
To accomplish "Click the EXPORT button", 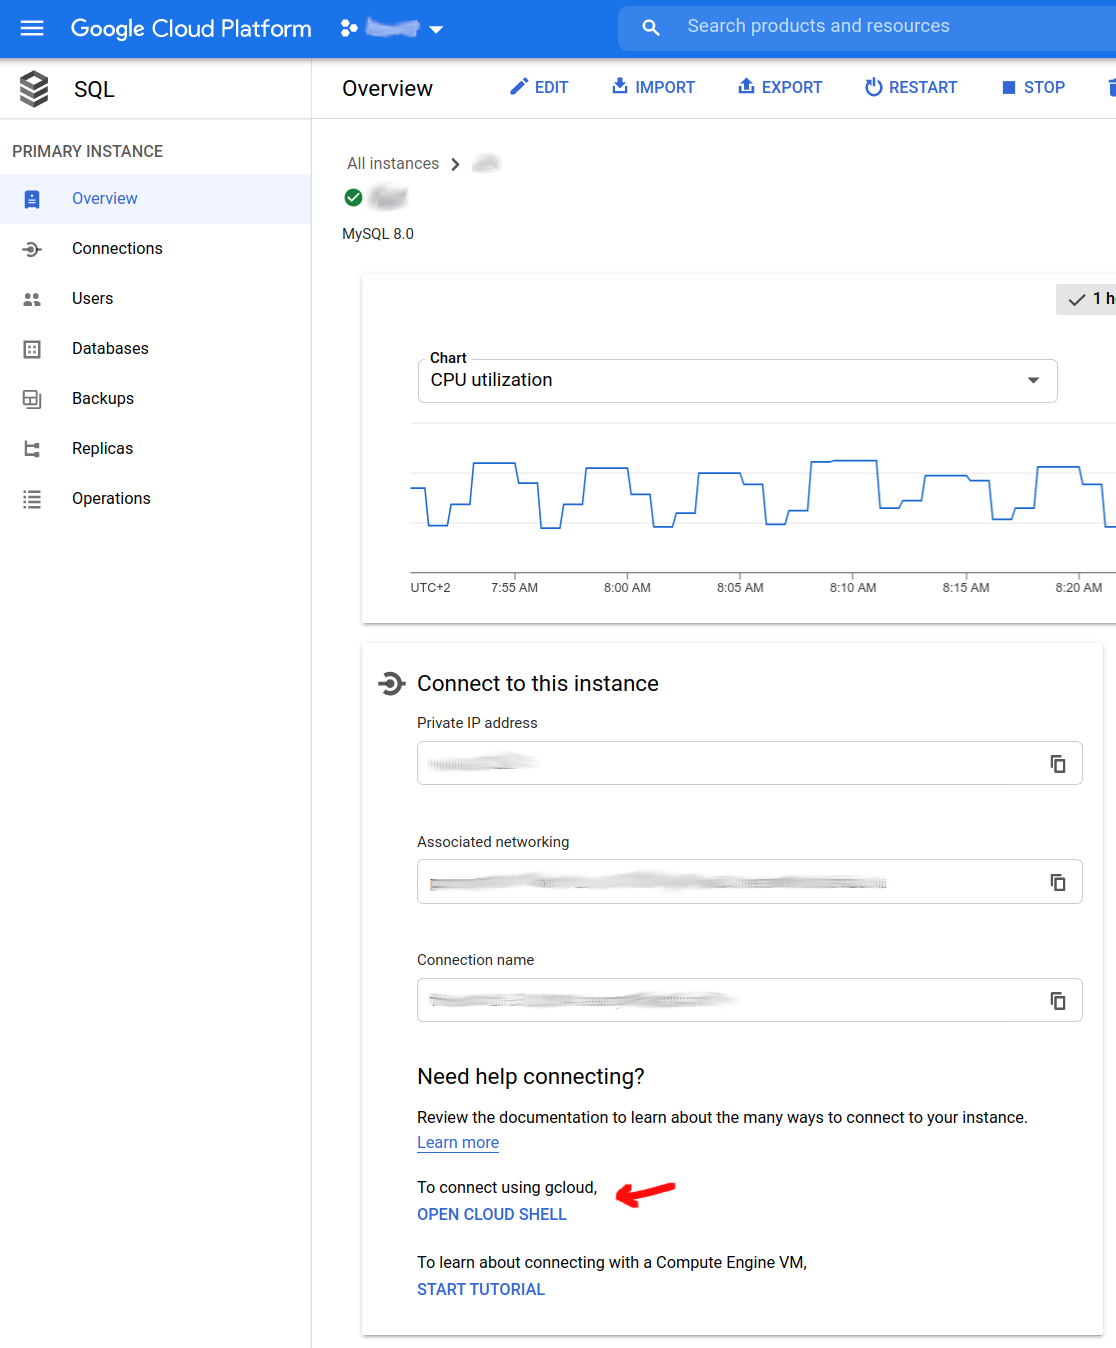I will click(780, 88).
